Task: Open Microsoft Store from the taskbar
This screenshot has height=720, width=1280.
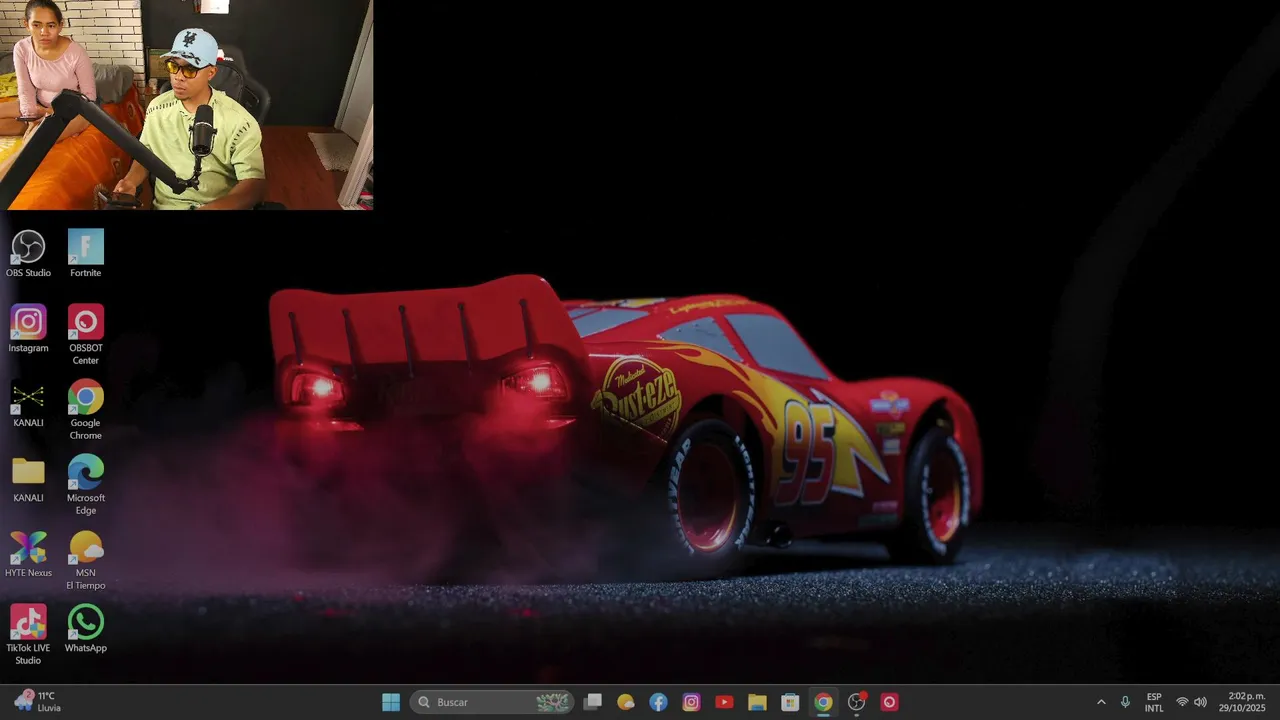Action: (790, 702)
